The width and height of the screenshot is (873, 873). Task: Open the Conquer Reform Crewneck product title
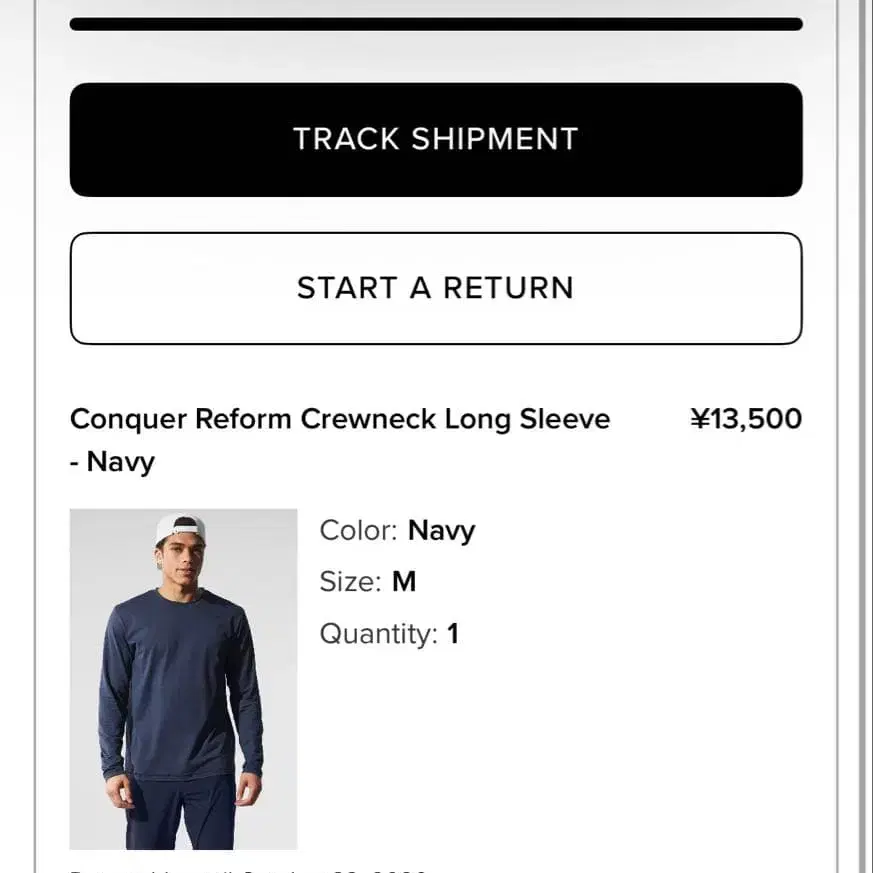(x=340, y=440)
